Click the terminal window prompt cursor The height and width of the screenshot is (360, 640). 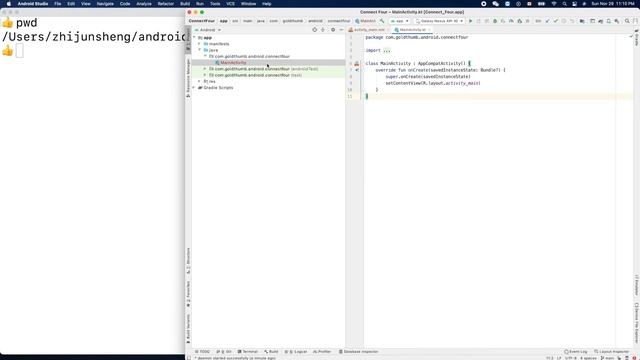[19, 51]
